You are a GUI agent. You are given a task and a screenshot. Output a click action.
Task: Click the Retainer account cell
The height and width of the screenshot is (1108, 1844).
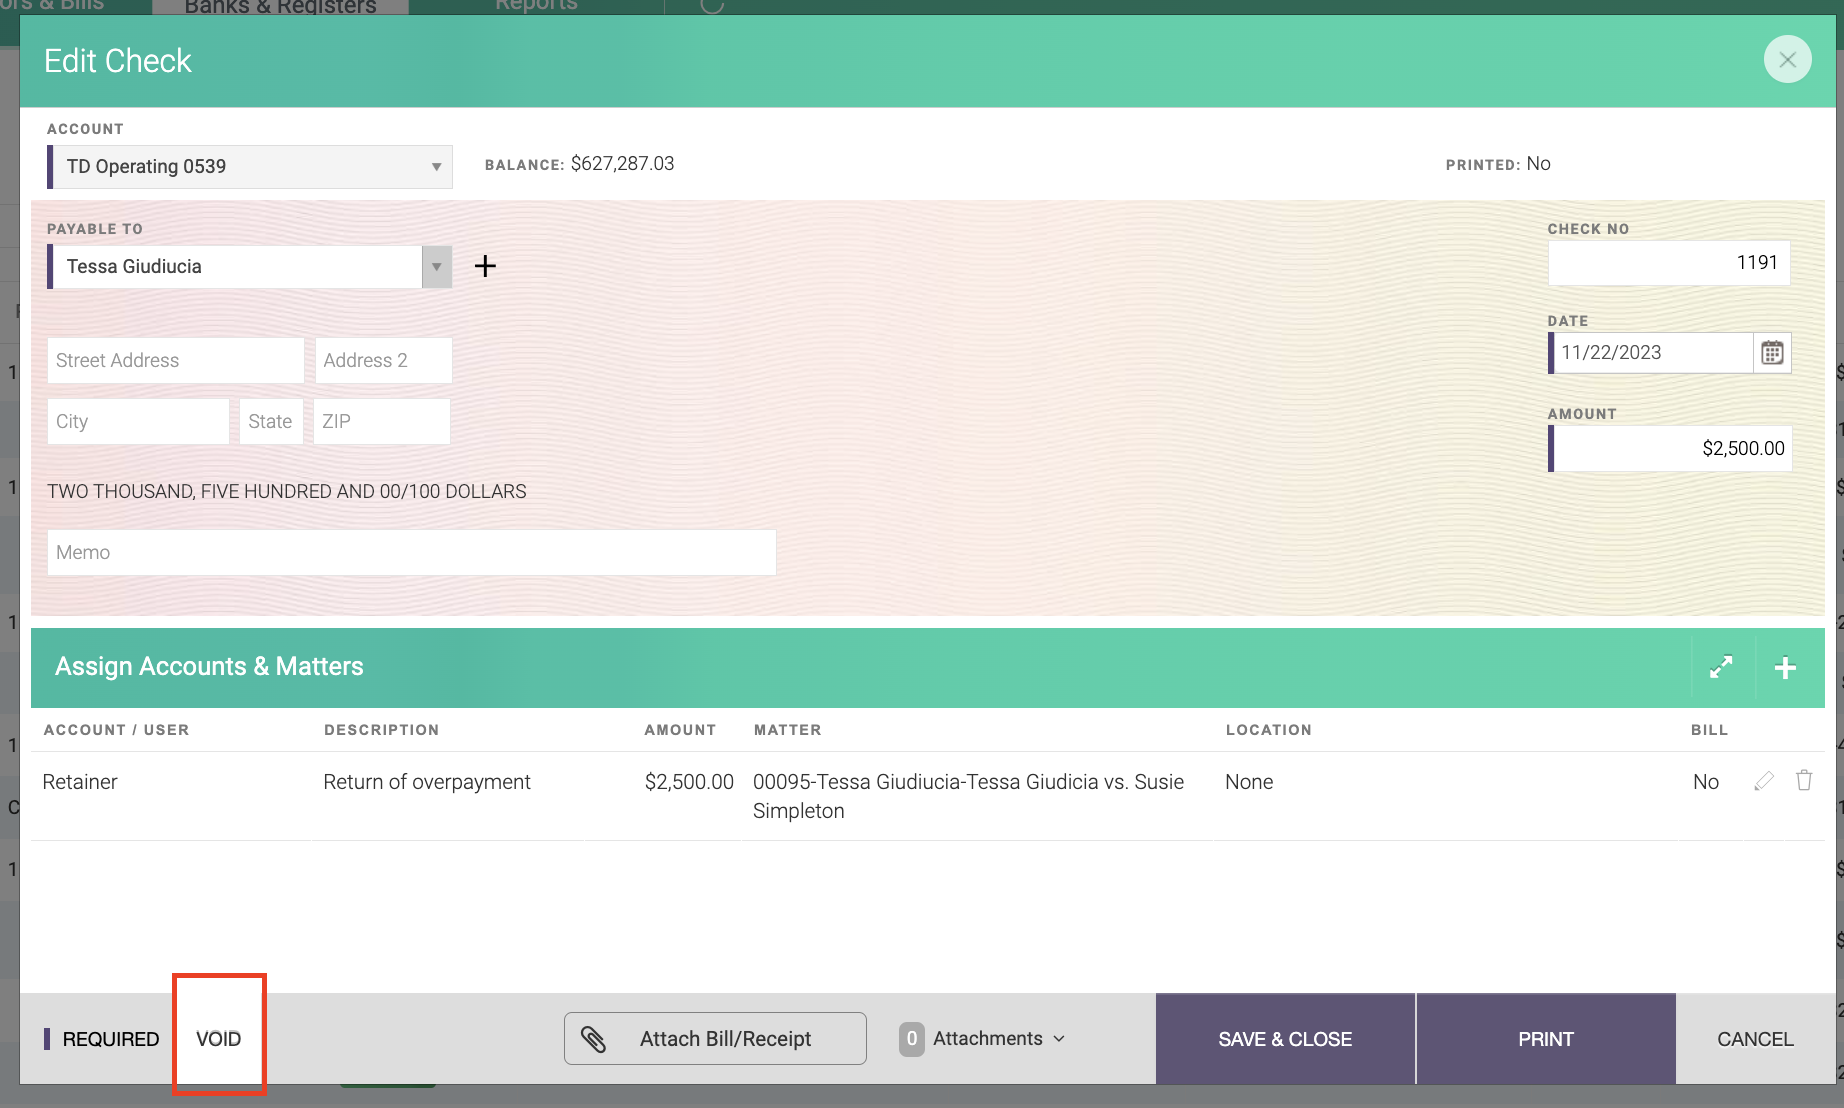[80, 782]
